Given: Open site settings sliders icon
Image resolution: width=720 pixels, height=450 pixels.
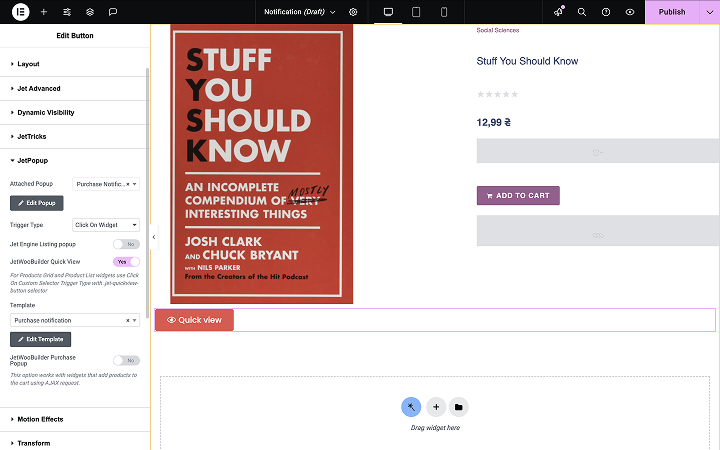Looking at the screenshot, I should [x=67, y=12].
